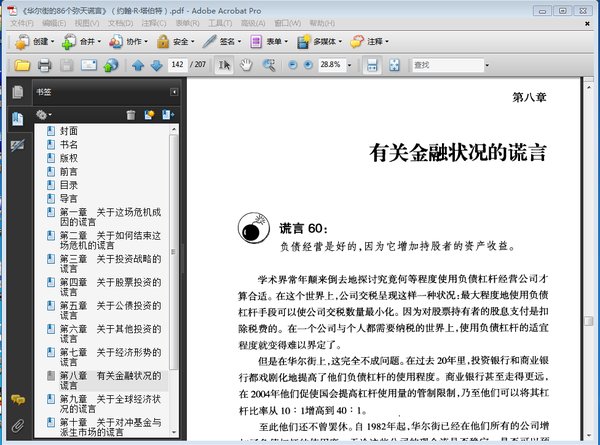Click the Save disk icon
The height and width of the screenshot is (445, 600).
[x=66, y=65]
